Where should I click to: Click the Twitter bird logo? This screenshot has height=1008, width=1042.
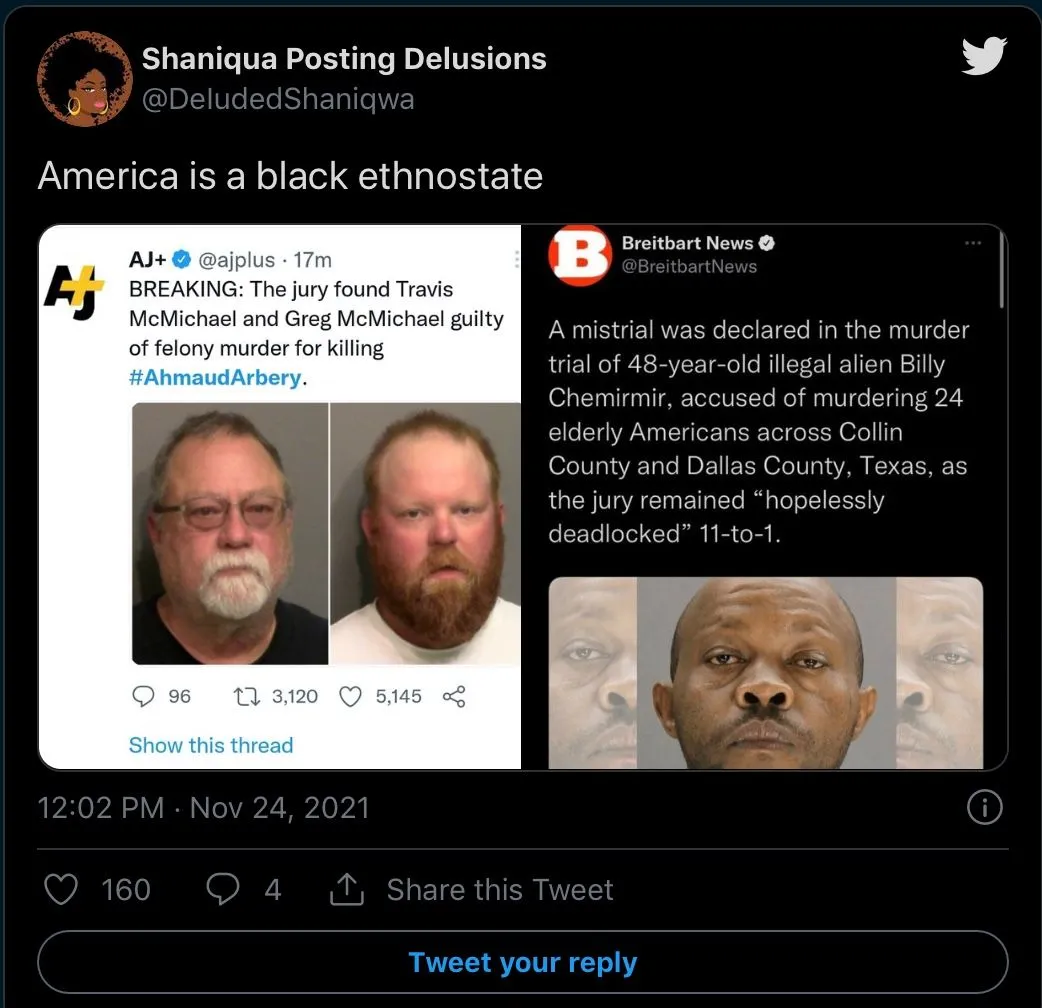(984, 56)
